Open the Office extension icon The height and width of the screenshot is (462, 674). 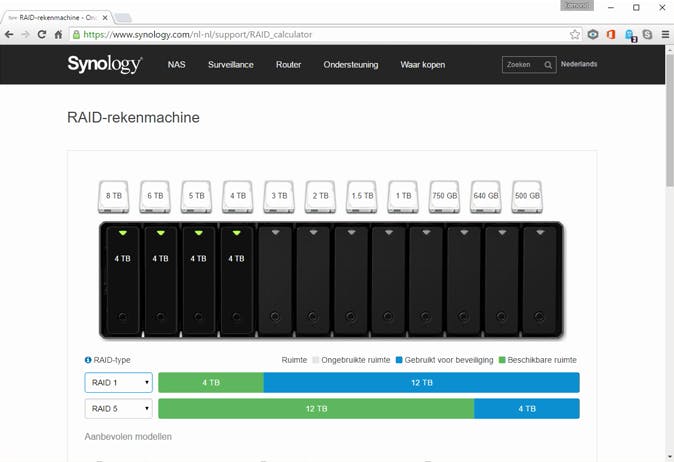pos(611,34)
